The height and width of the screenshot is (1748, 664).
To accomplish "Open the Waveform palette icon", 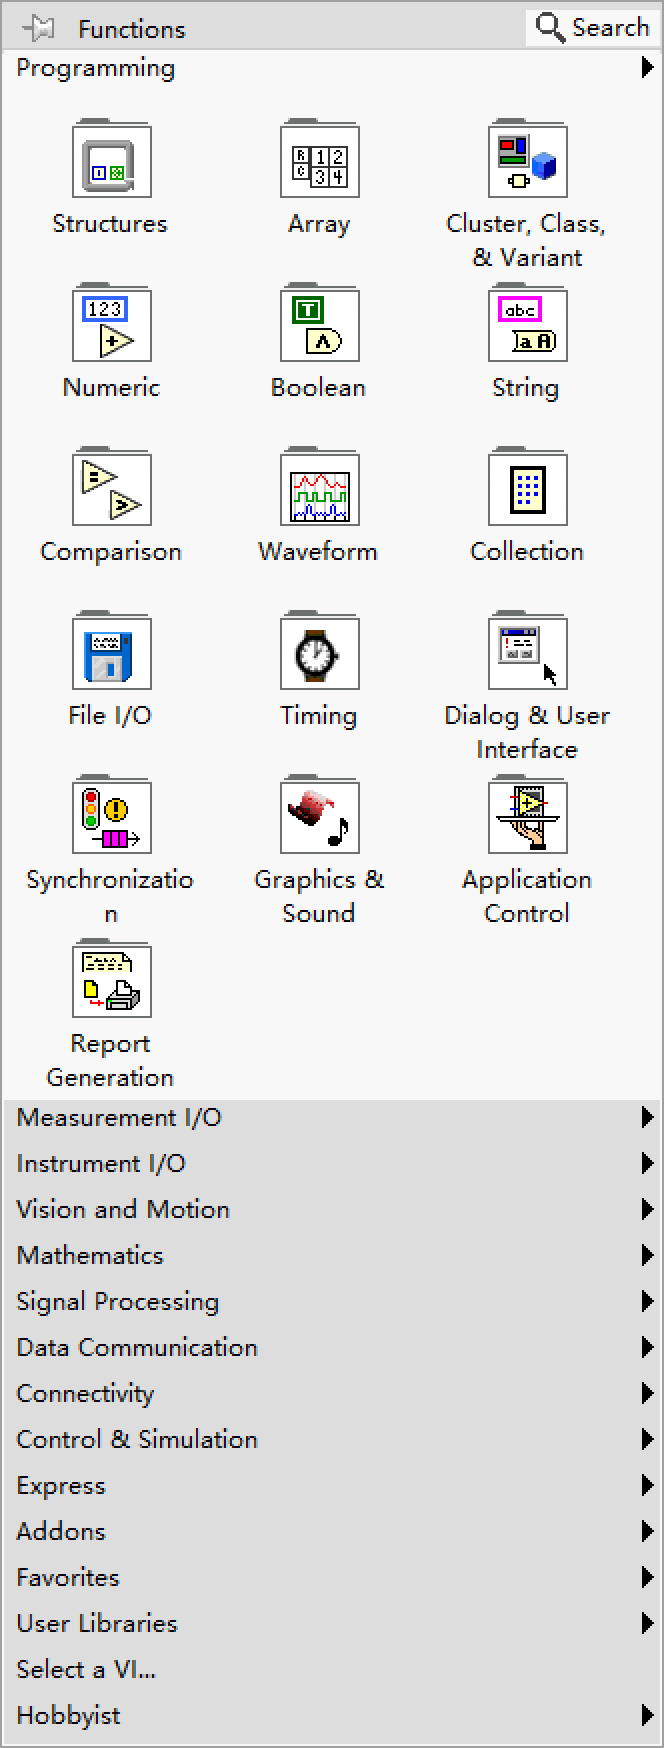I will click(x=319, y=488).
